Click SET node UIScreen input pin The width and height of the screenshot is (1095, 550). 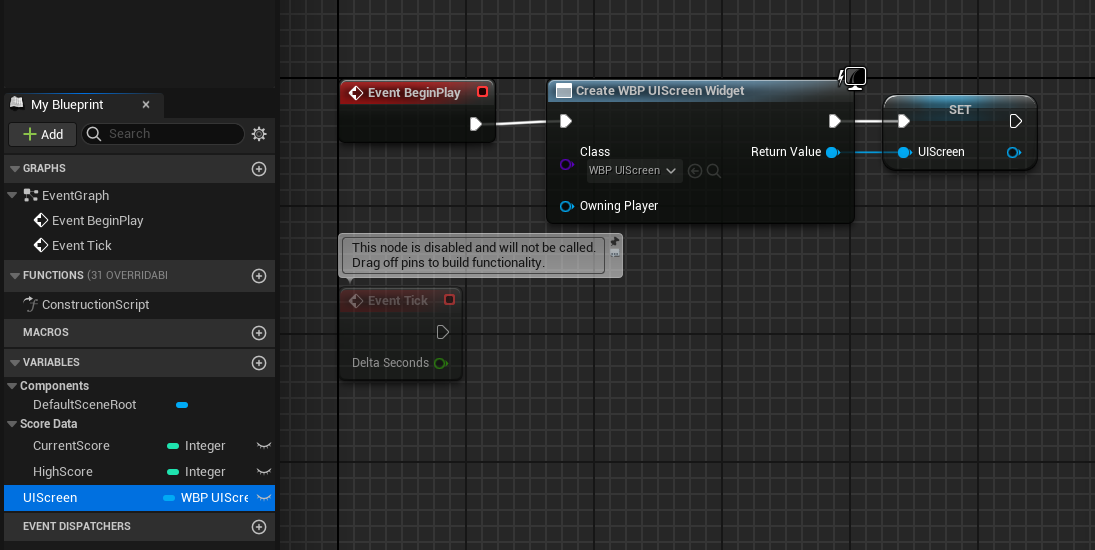pyautogui.click(x=904, y=152)
